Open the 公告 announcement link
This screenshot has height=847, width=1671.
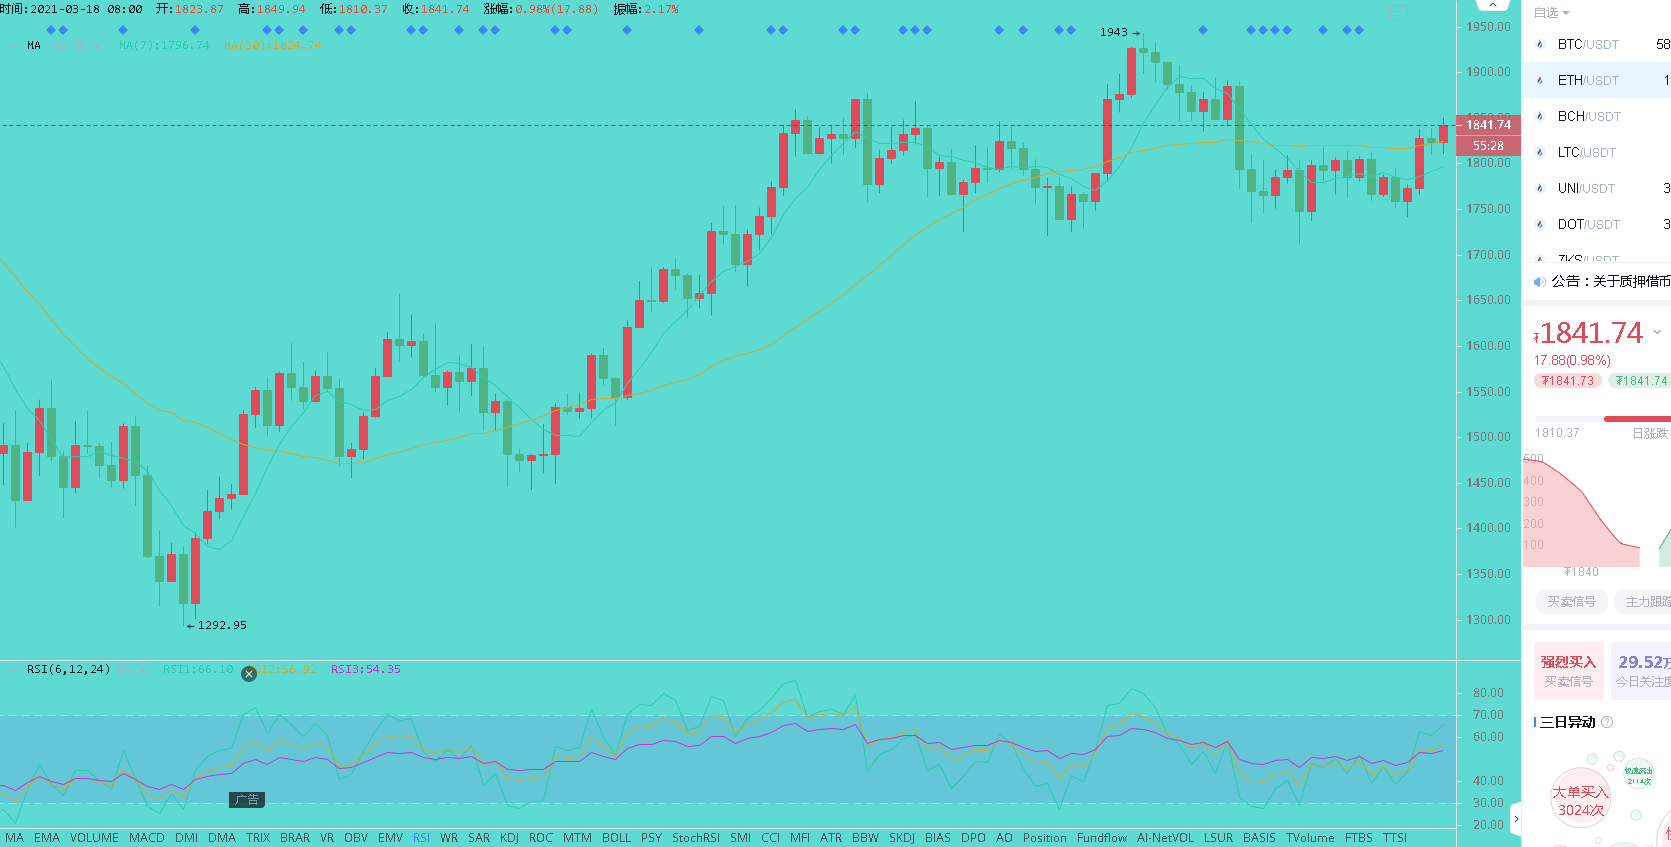tap(1611, 282)
